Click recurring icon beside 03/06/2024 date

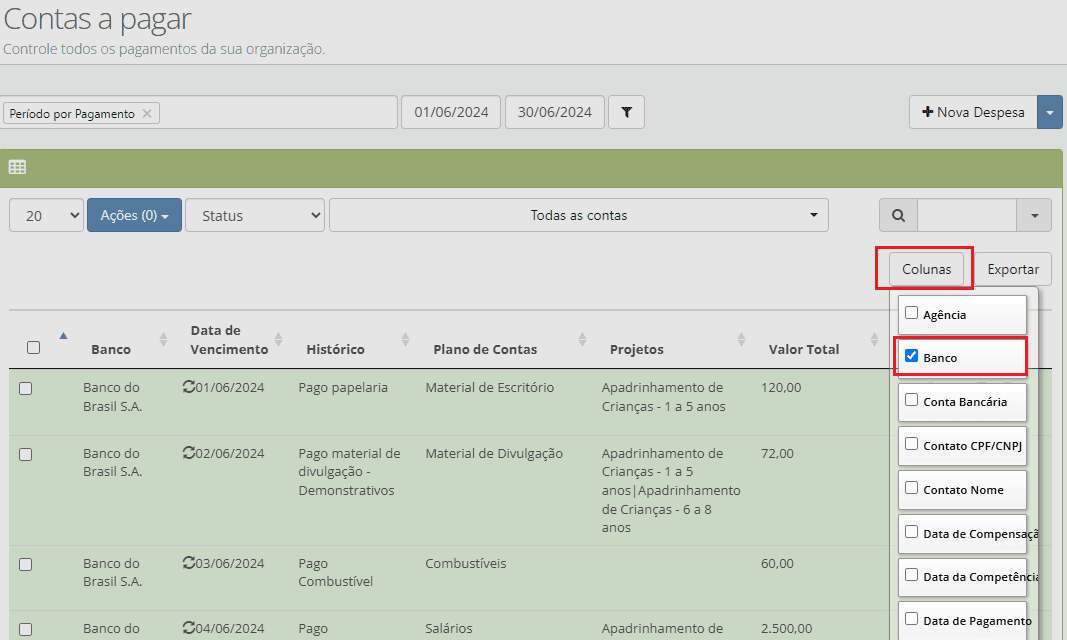(x=188, y=562)
